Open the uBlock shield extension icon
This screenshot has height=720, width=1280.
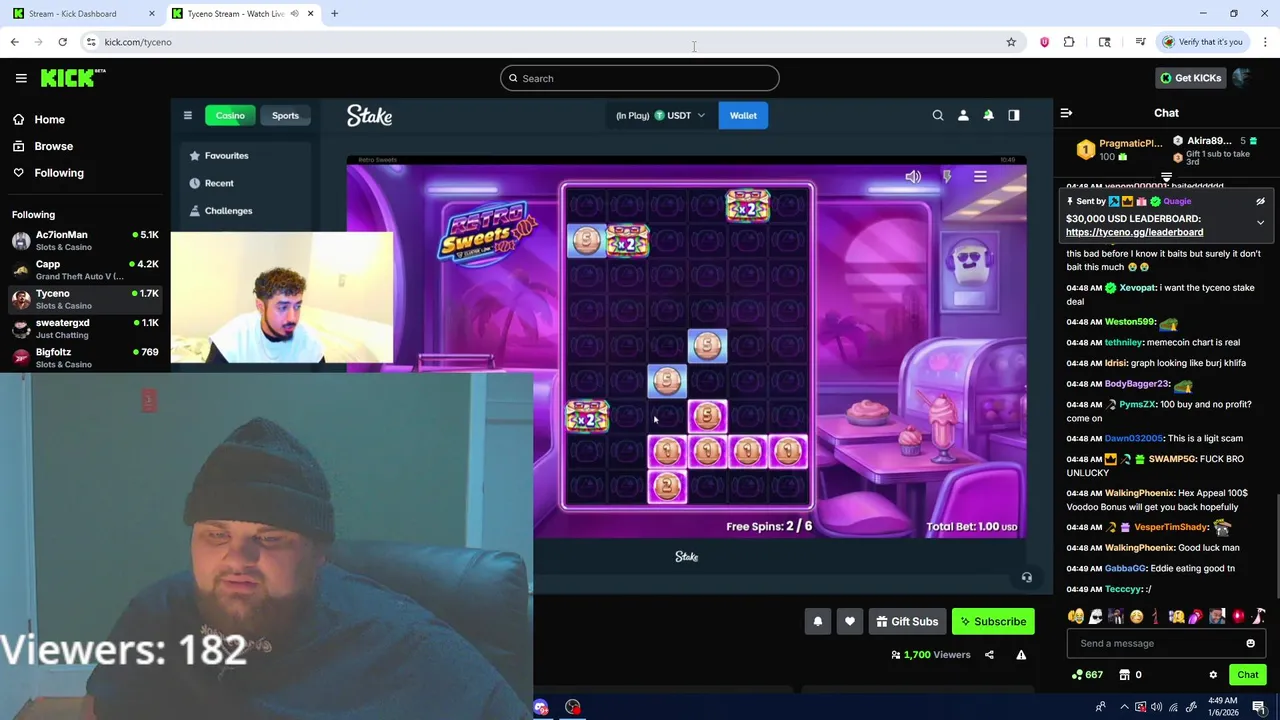point(1044,42)
